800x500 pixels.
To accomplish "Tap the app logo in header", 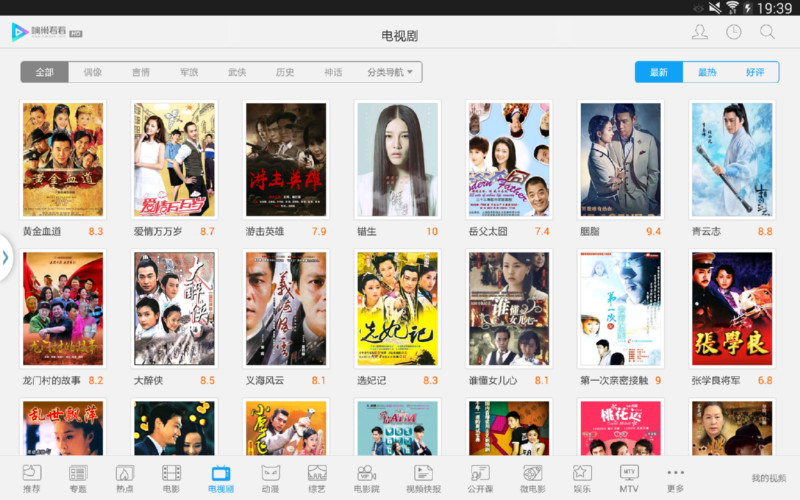I will point(46,32).
